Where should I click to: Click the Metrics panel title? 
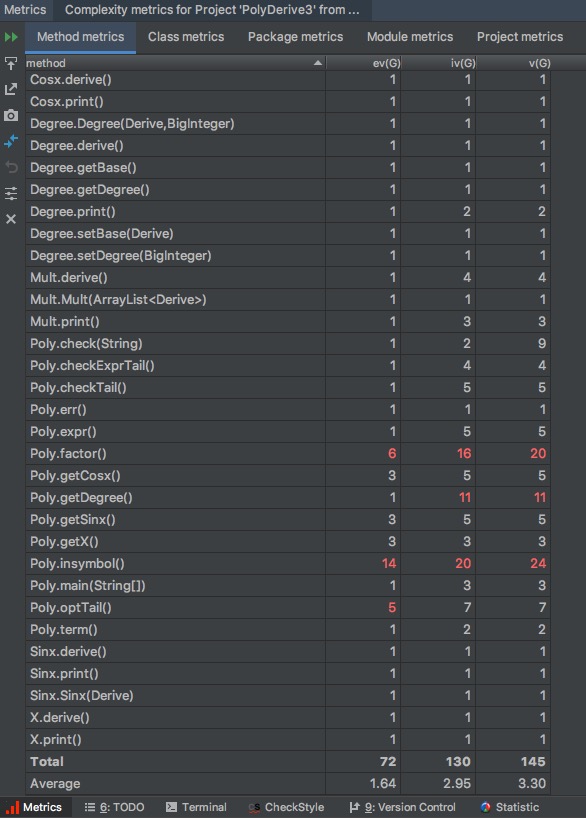coord(25,10)
